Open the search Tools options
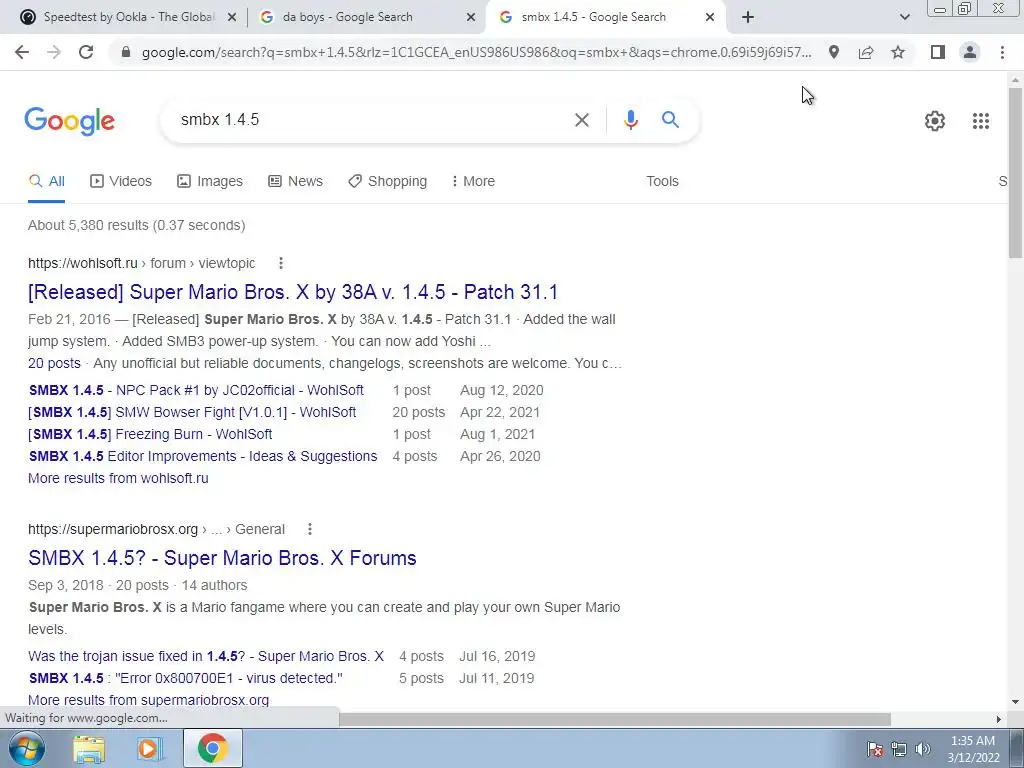The width and height of the screenshot is (1024, 768). (662, 182)
